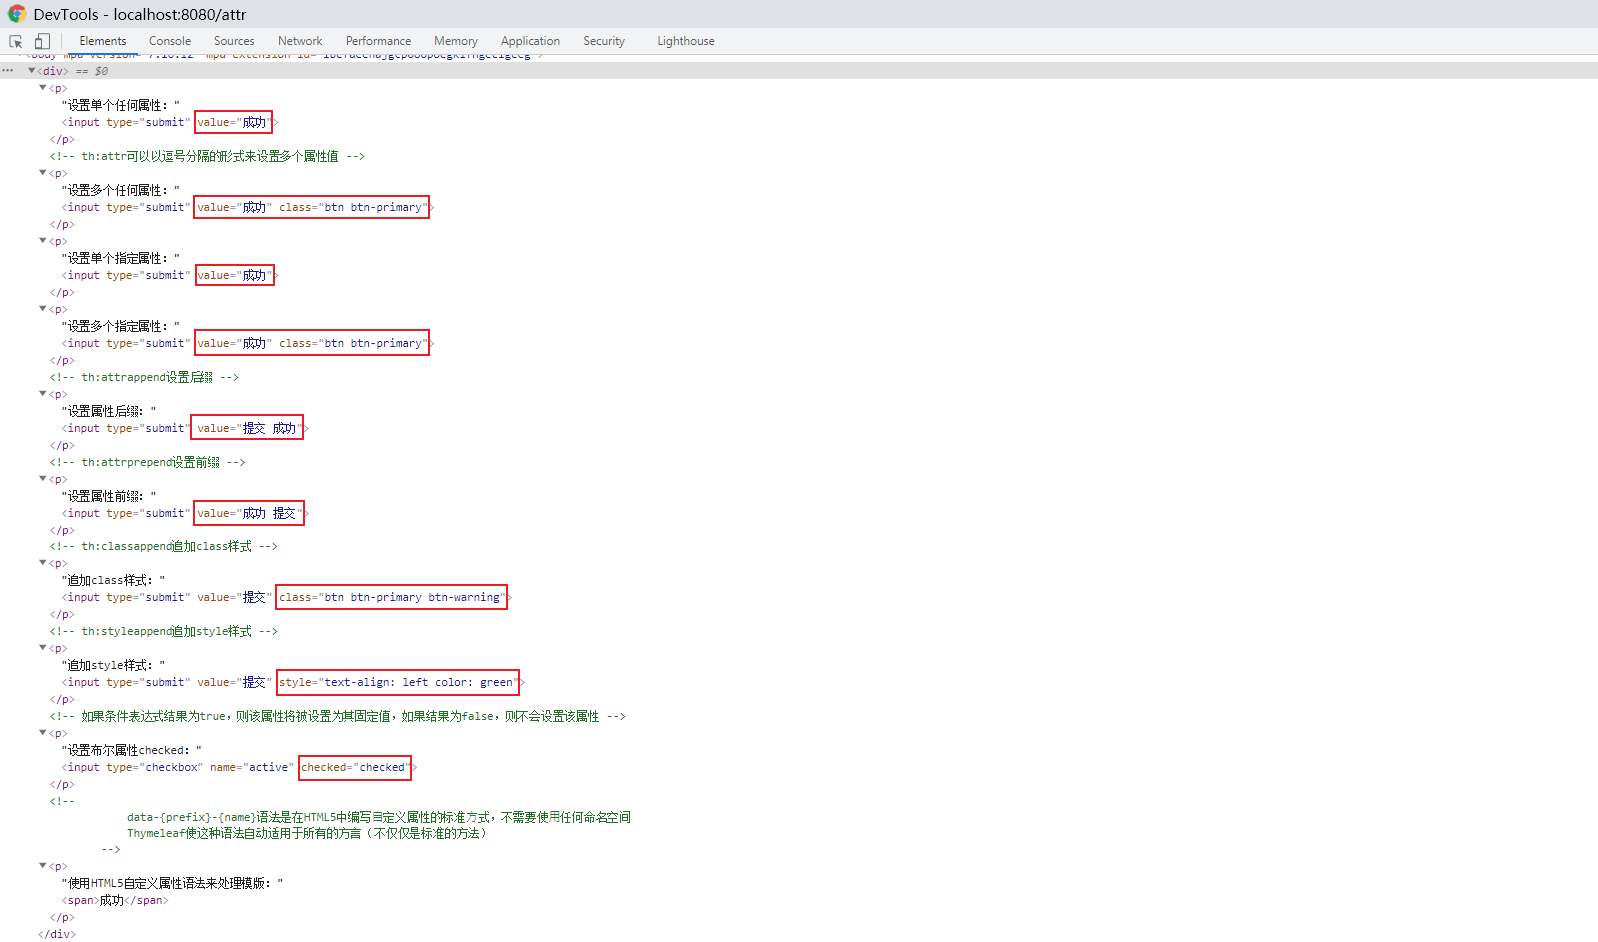Click class="btn btn-primary btn-warning" attribute
Screen dimensions: 1598x942
(x=392, y=597)
